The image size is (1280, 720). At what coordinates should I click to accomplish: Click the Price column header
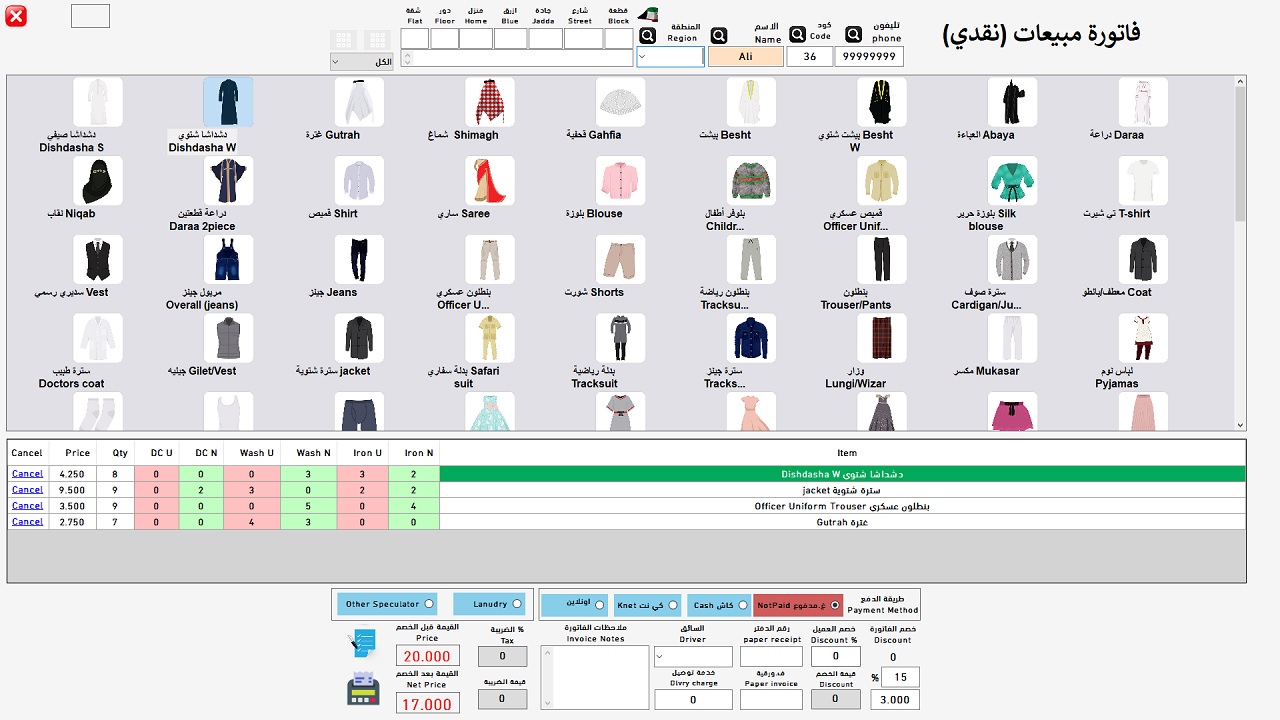[77, 453]
